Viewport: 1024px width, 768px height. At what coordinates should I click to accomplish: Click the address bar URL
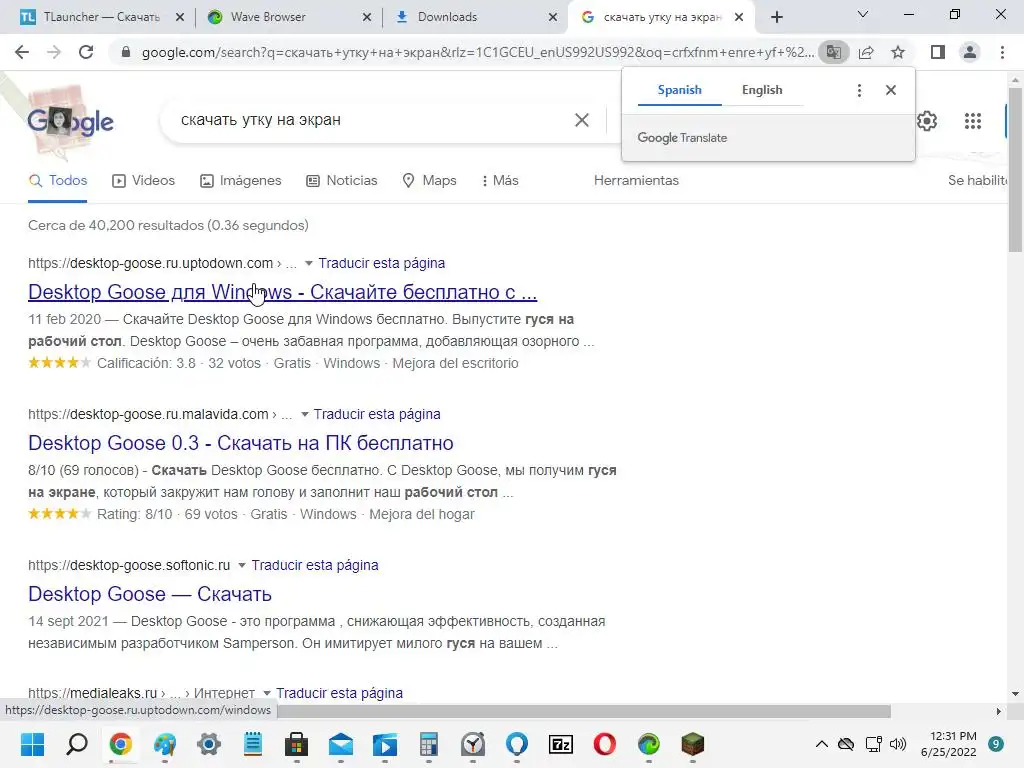point(477,52)
